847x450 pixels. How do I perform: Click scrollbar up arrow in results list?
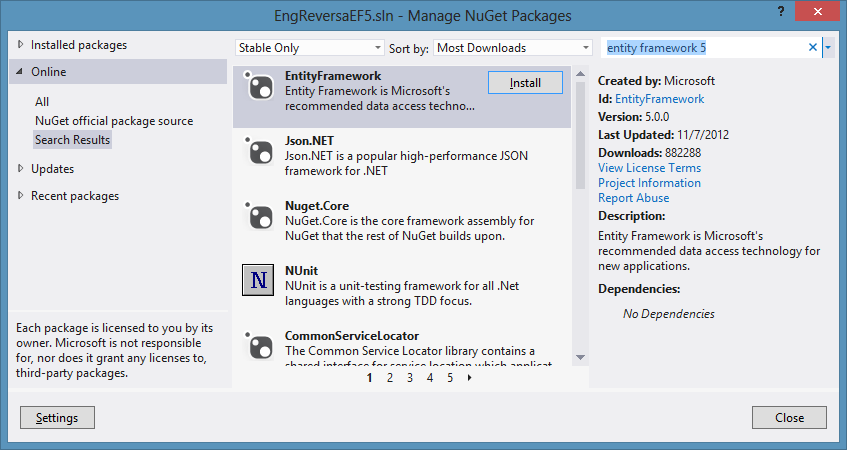coord(580,73)
